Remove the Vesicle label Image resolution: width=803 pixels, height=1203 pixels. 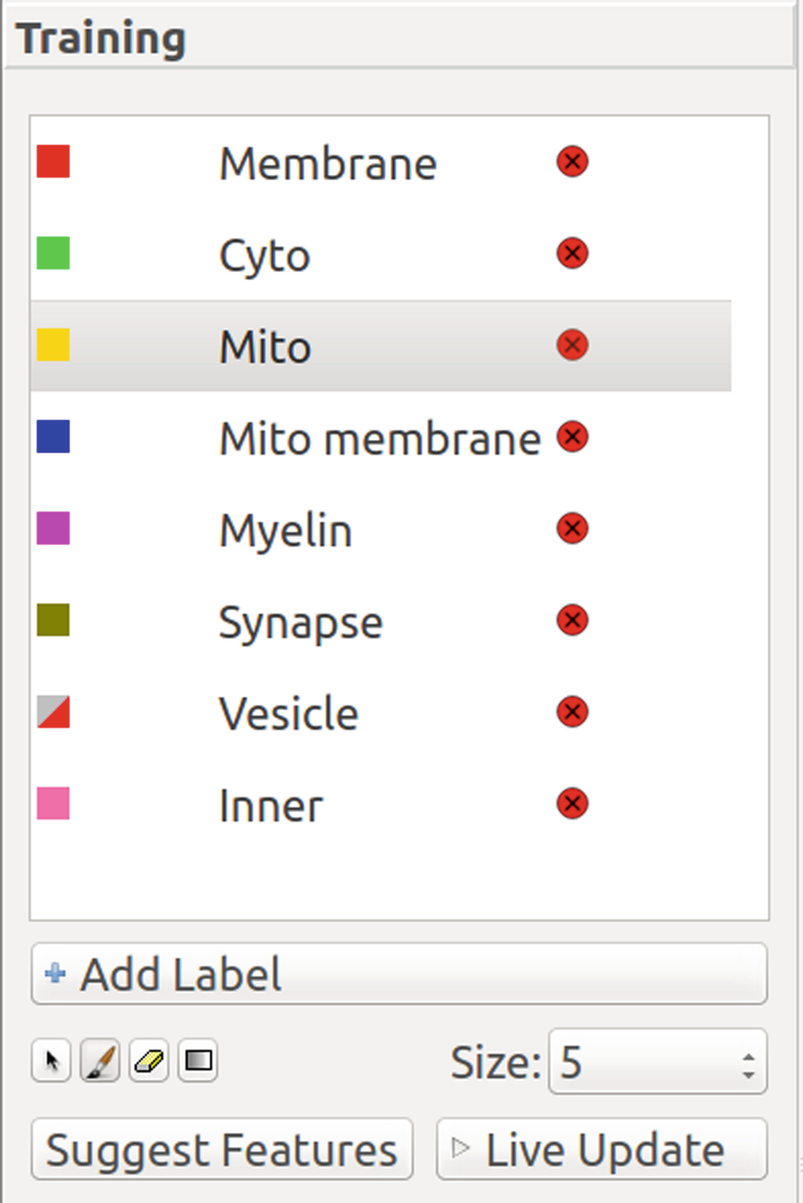pyautogui.click(x=572, y=712)
